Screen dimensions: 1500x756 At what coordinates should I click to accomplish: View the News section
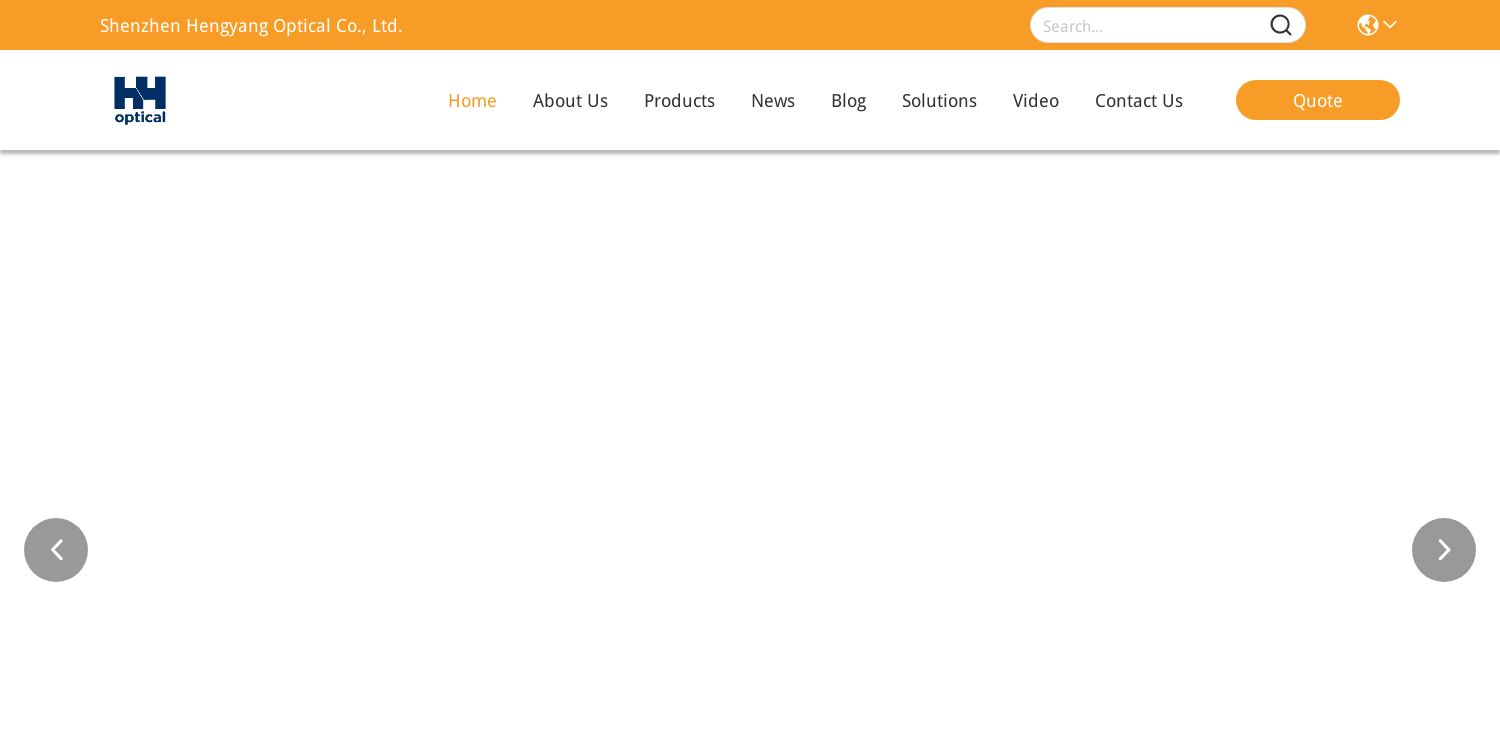pyautogui.click(x=773, y=100)
